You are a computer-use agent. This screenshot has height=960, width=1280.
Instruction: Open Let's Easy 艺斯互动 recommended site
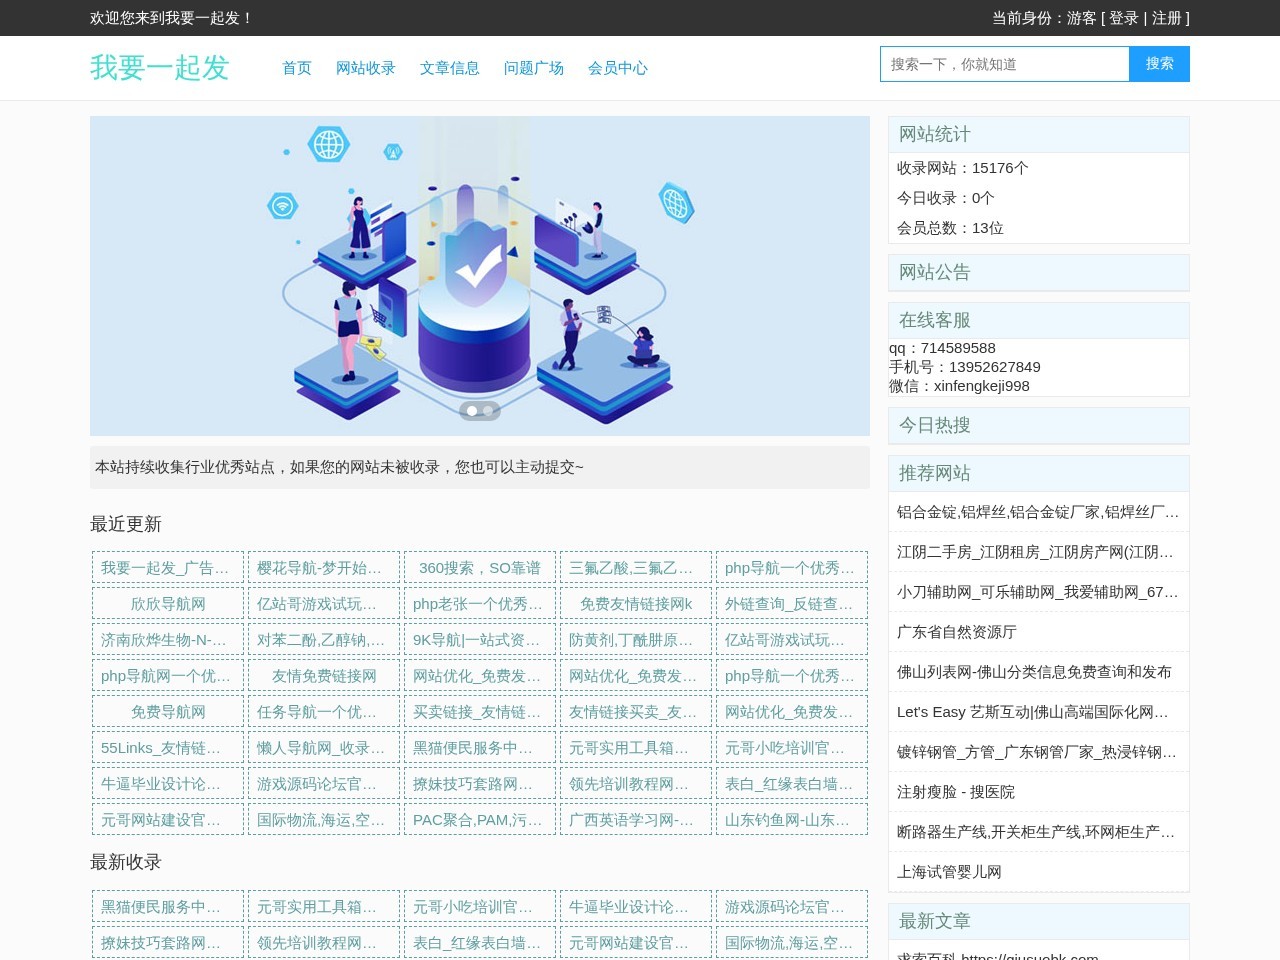coord(1039,712)
